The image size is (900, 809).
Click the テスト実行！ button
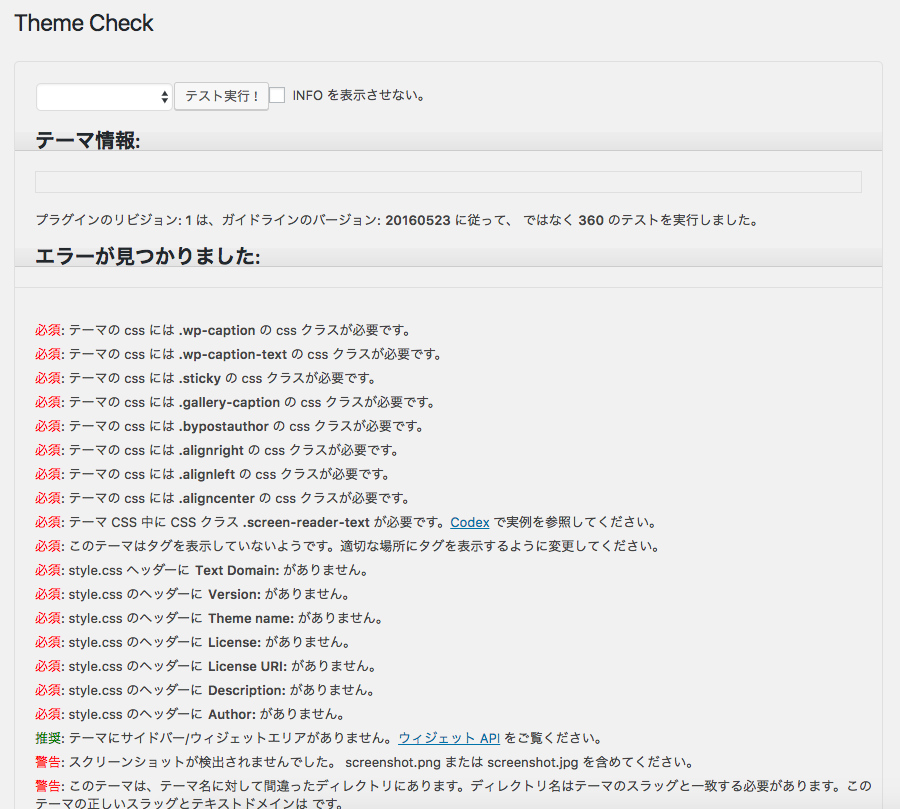222,96
